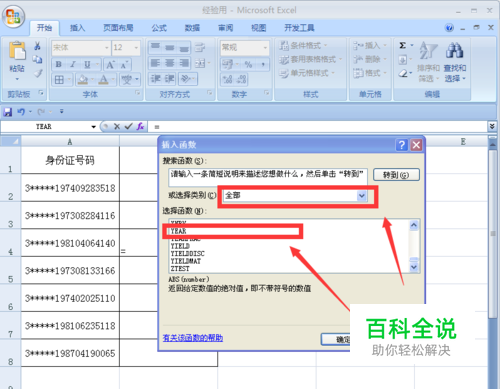Switch to the 插入 ribbon tab

pyautogui.click(x=77, y=28)
